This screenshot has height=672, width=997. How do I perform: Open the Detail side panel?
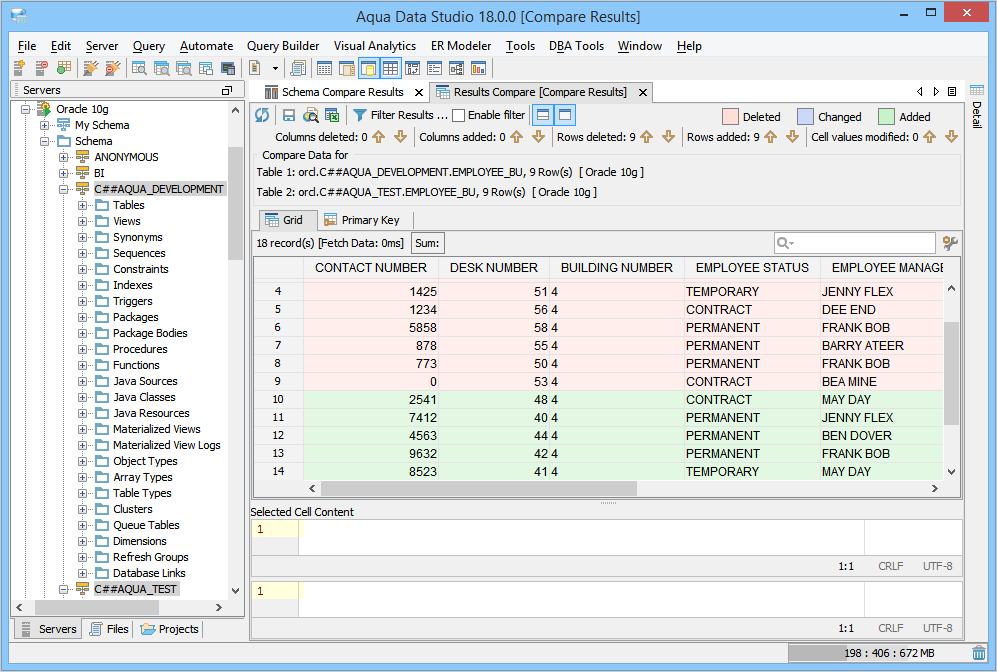977,107
